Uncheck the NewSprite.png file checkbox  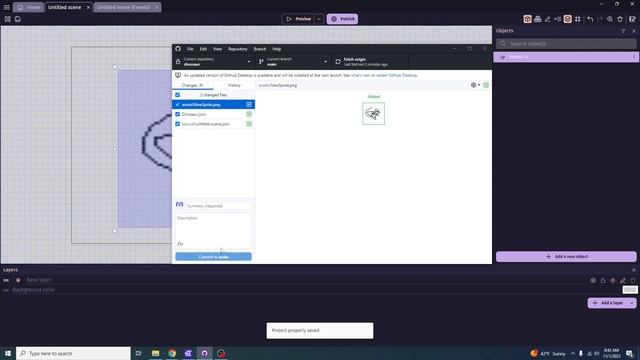(x=178, y=104)
